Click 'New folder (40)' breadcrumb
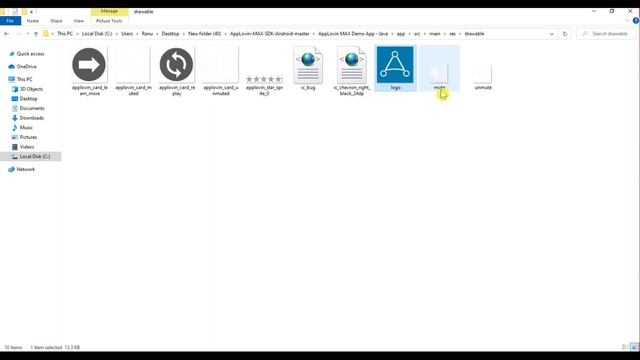 (x=204, y=34)
